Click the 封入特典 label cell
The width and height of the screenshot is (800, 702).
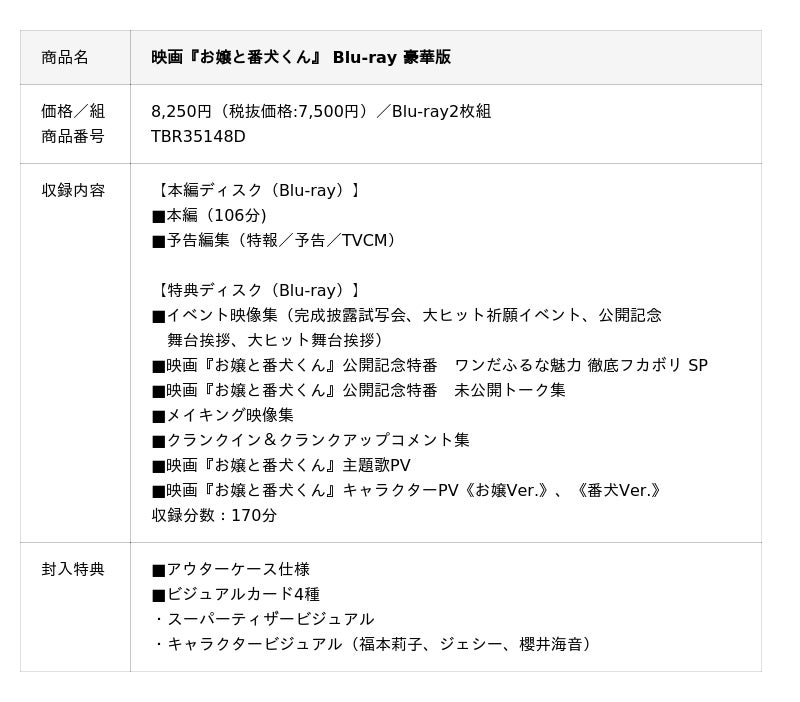point(73,569)
